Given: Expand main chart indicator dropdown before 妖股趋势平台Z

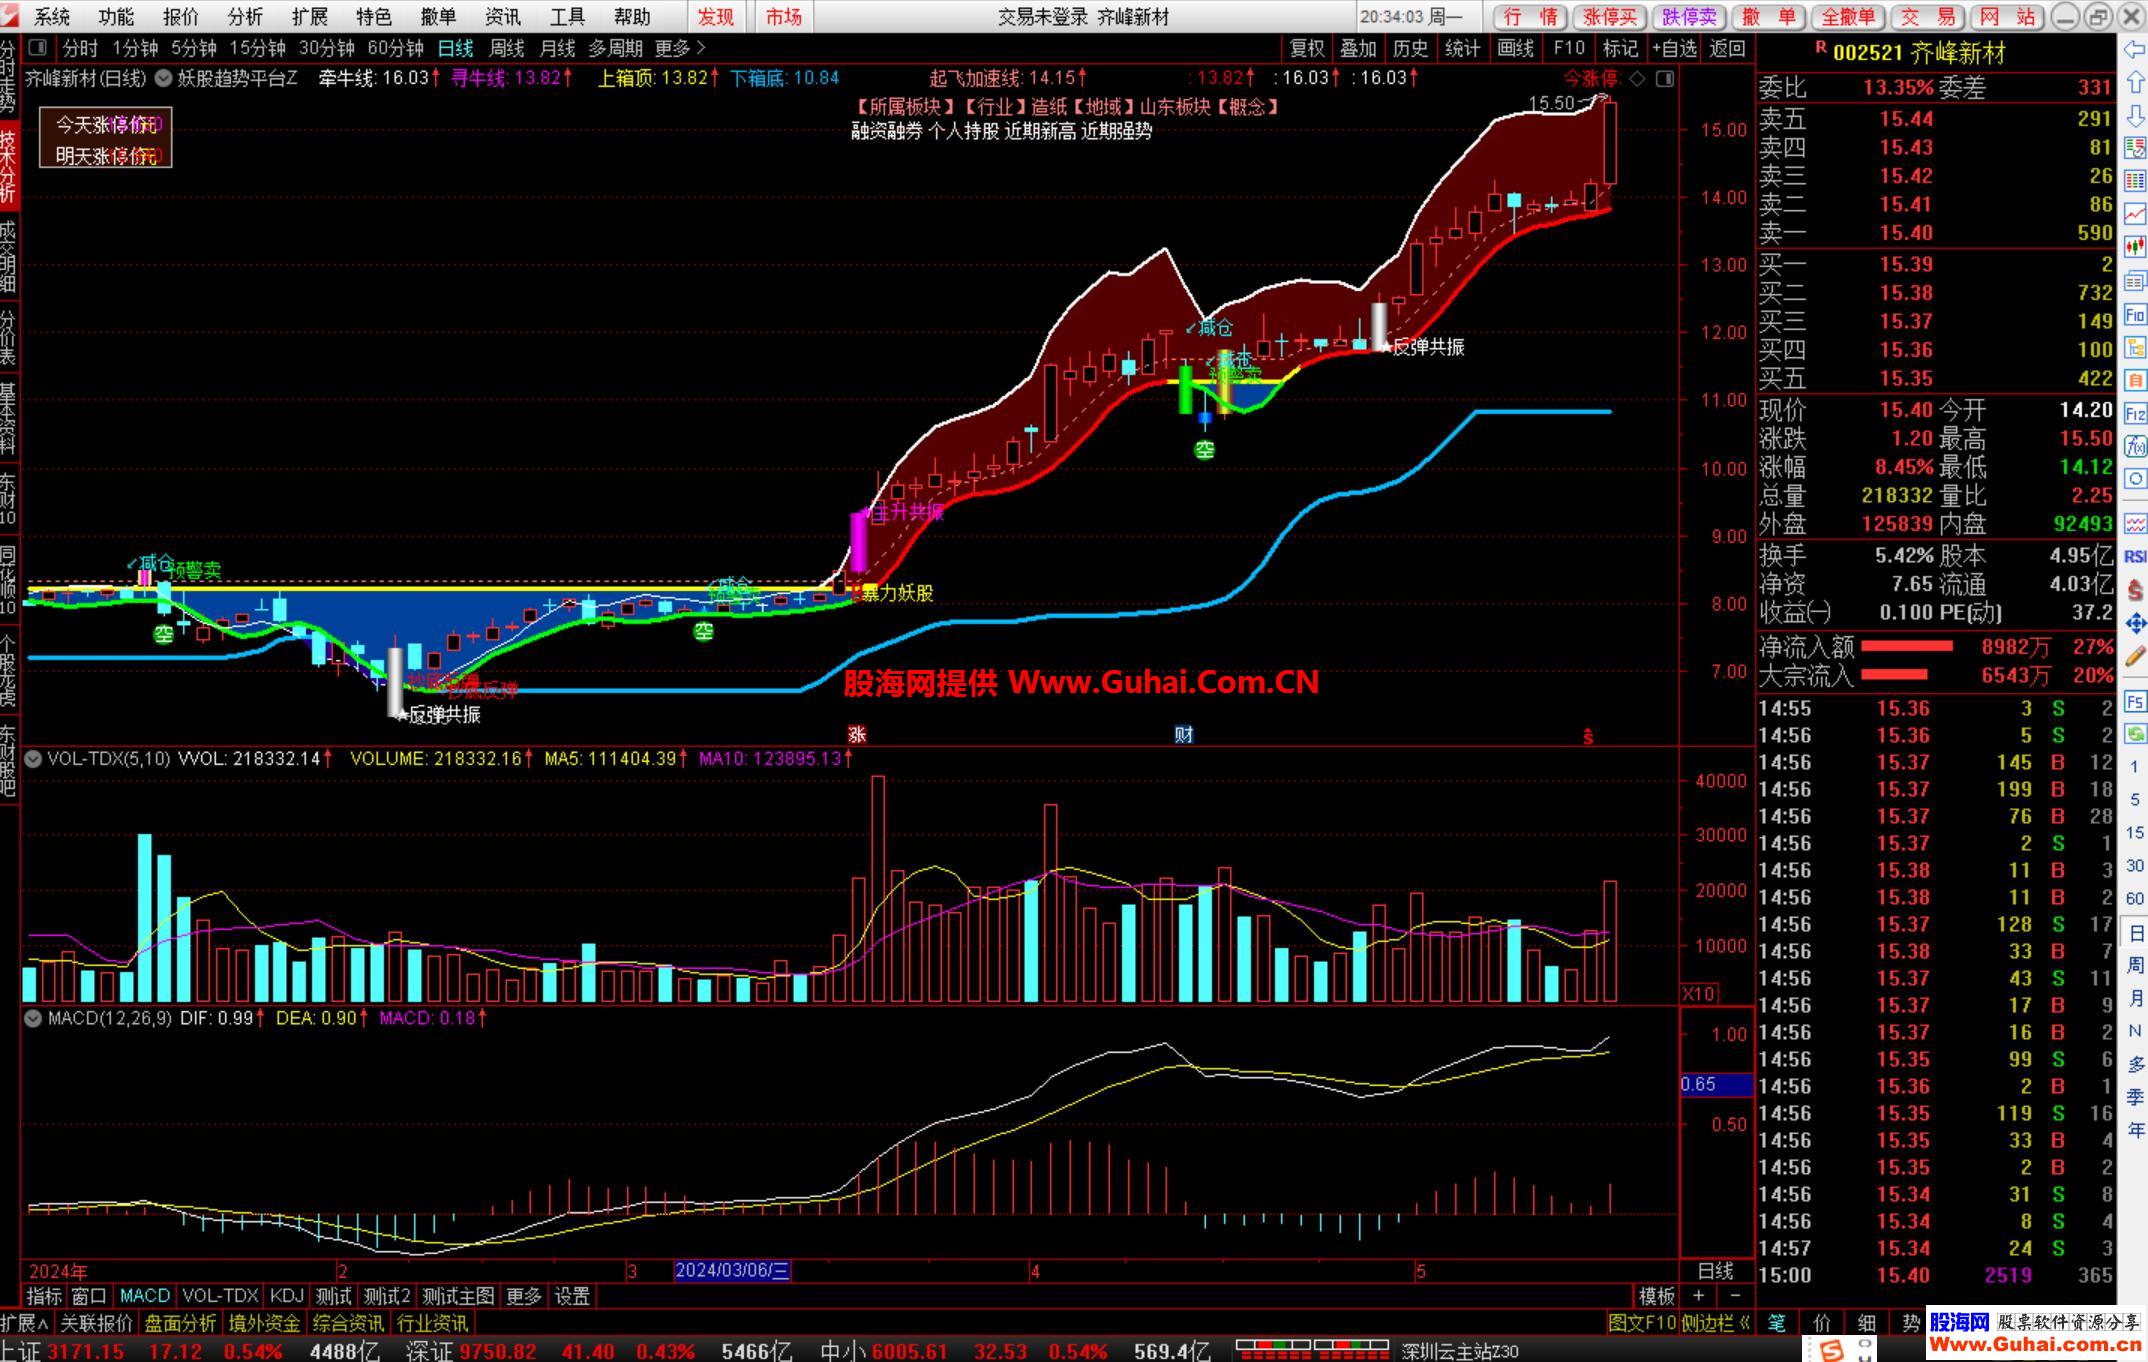Looking at the screenshot, I should click(x=163, y=78).
